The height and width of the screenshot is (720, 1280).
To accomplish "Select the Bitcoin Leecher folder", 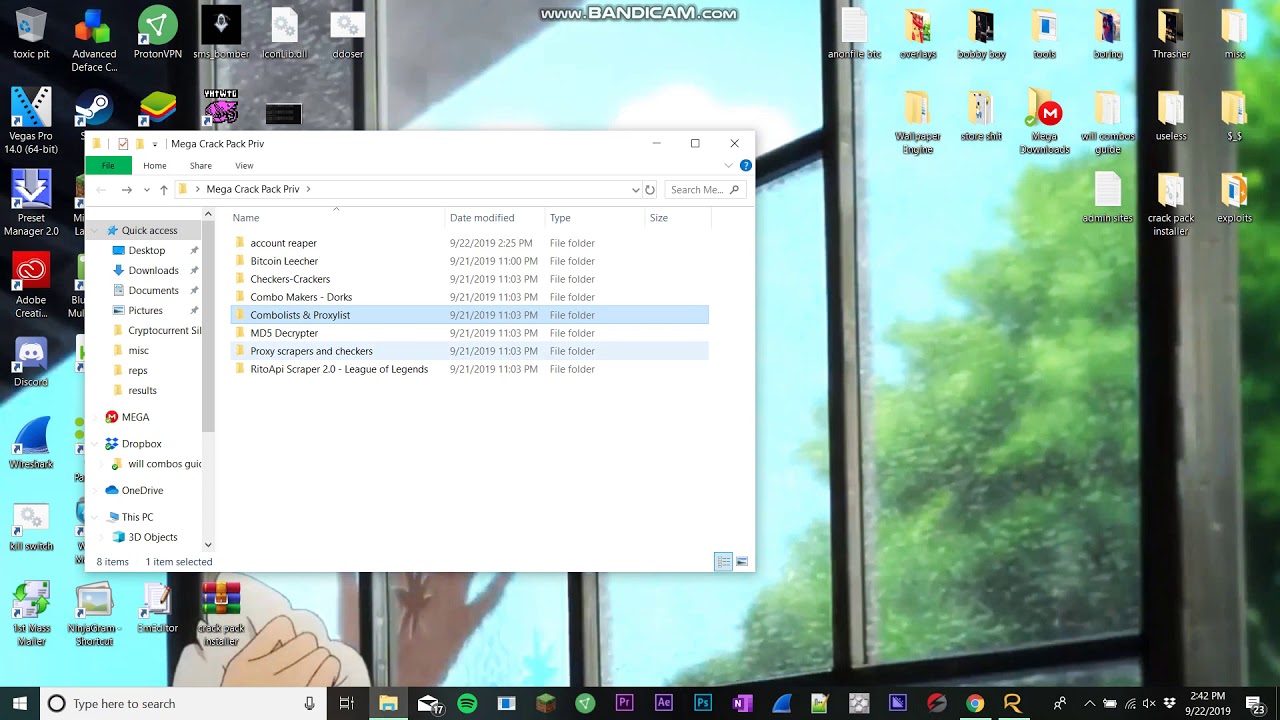I will (x=469, y=261).
